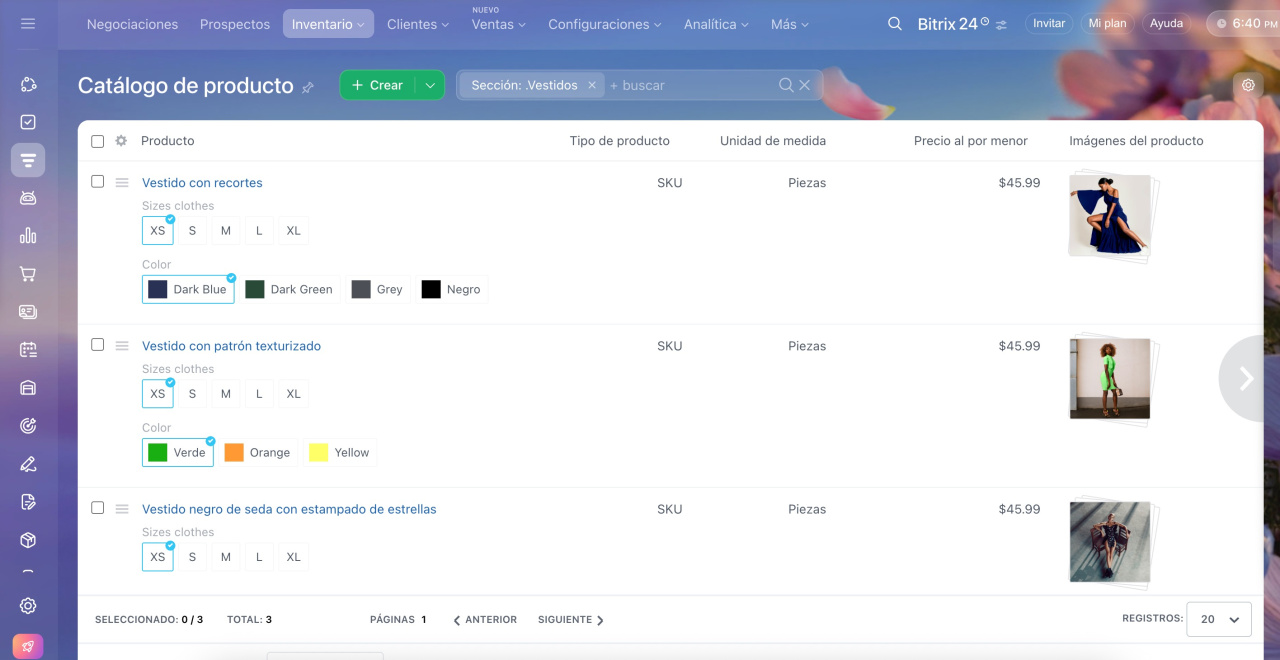Open the hamburger menu in the sidebar
The height and width of the screenshot is (660, 1280).
click(28, 23)
